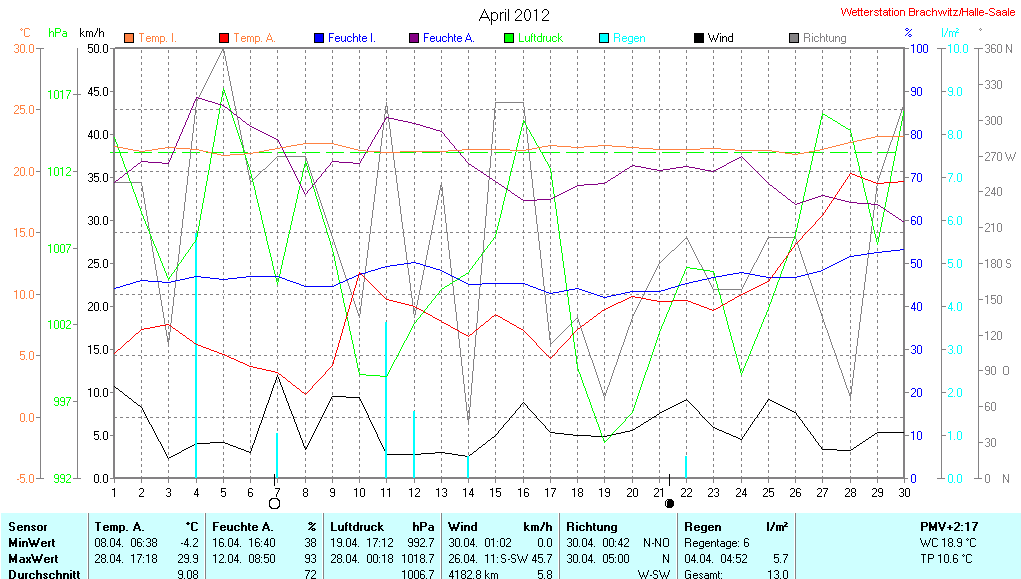Click the MaxWert row label
Viewport: 1021px width, 579px height.
(33, 558)
